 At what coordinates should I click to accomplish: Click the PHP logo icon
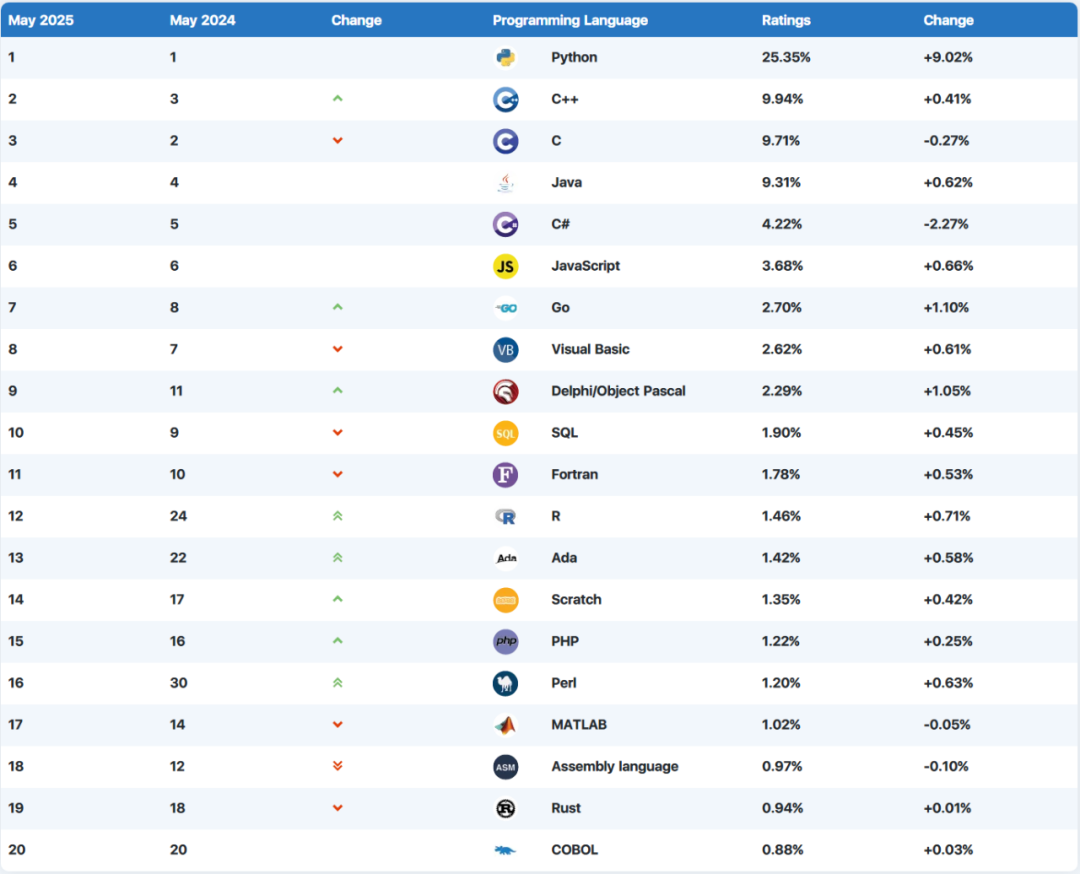click(505, 641)
